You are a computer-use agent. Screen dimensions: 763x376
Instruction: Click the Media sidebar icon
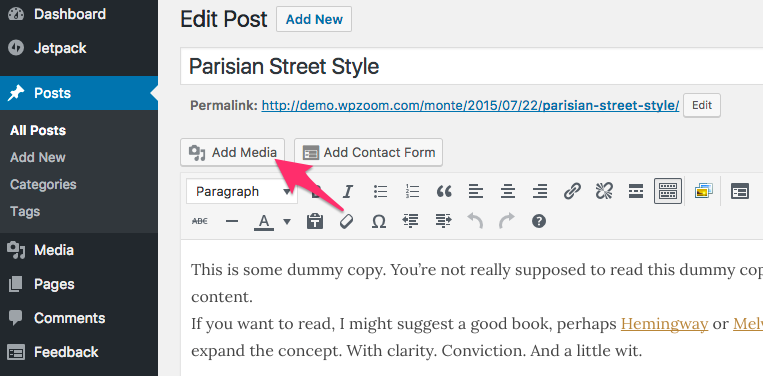pos(16,250)
